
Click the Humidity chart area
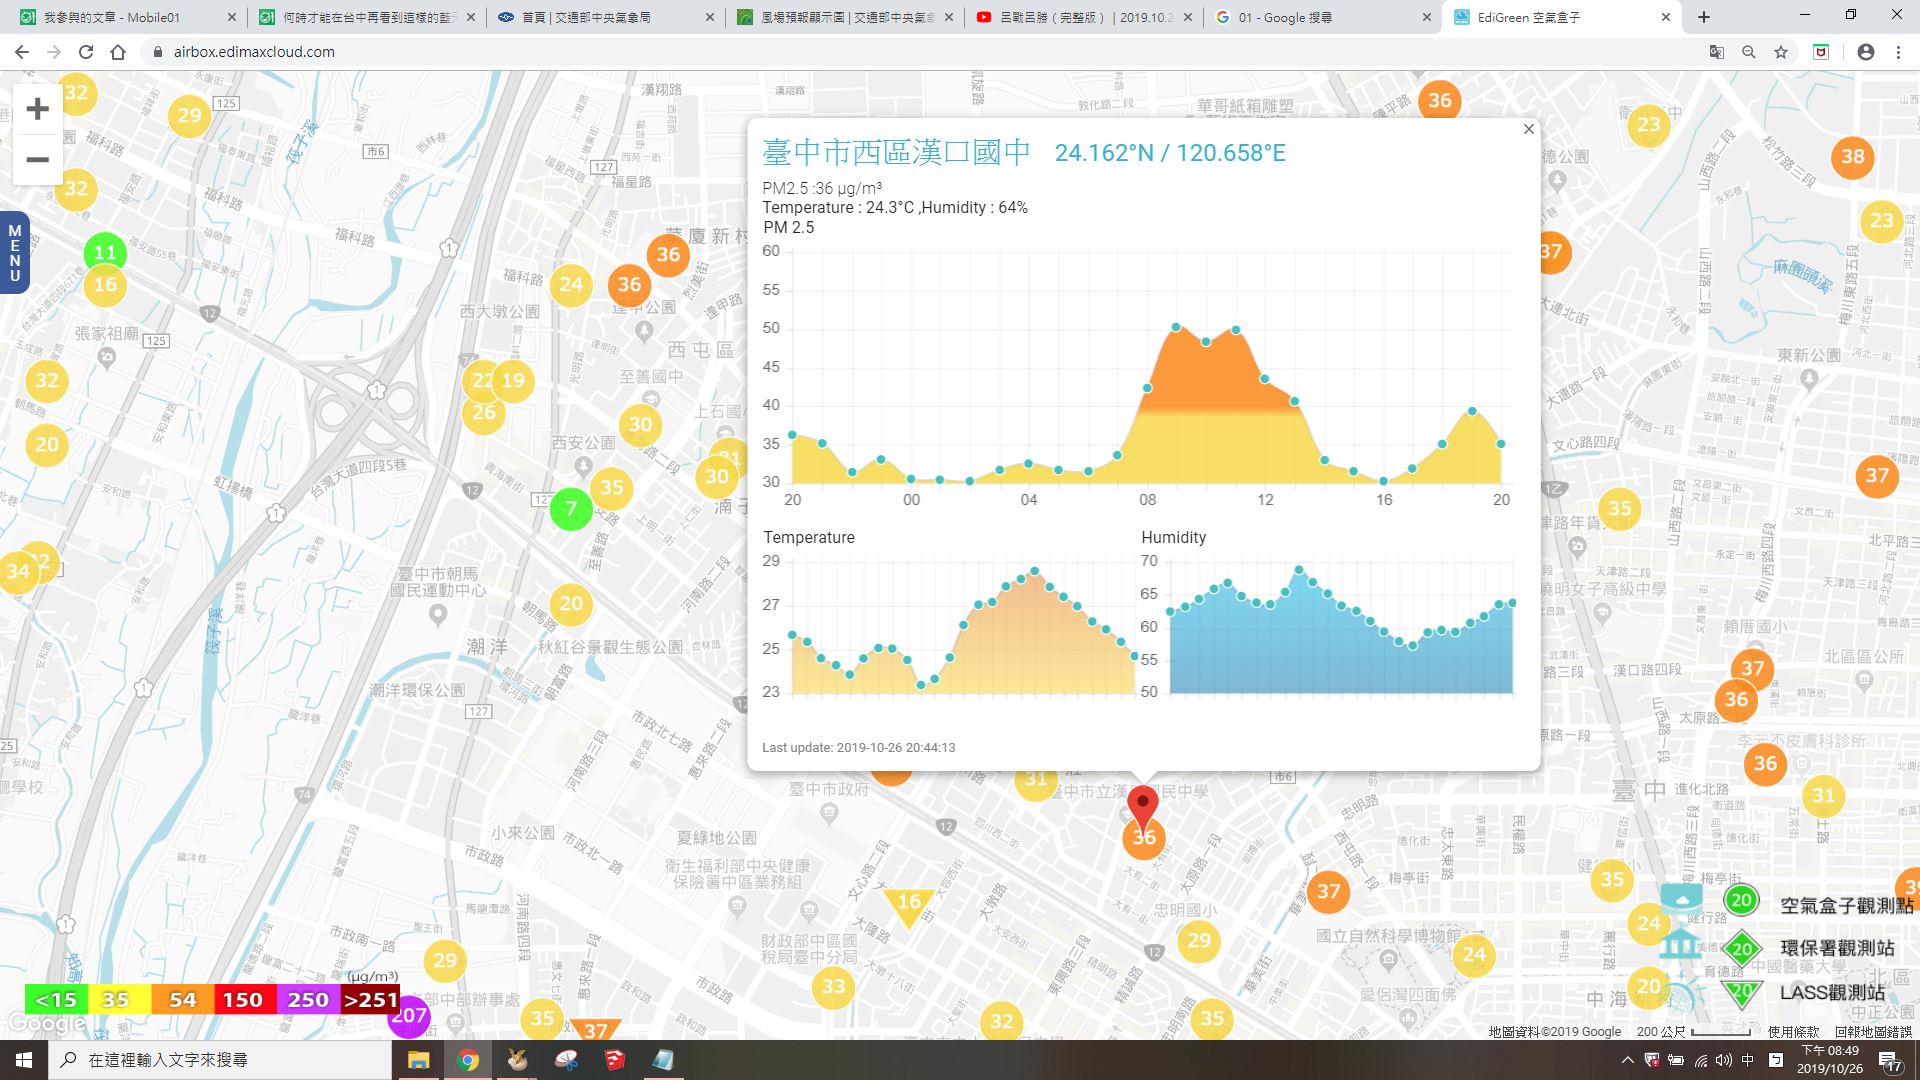pos(1341,627)
